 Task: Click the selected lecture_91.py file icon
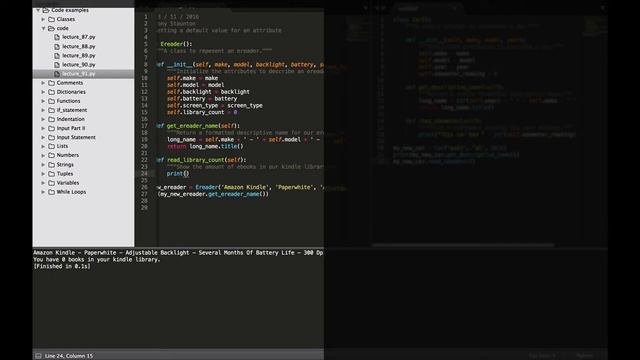coord(57,74)
